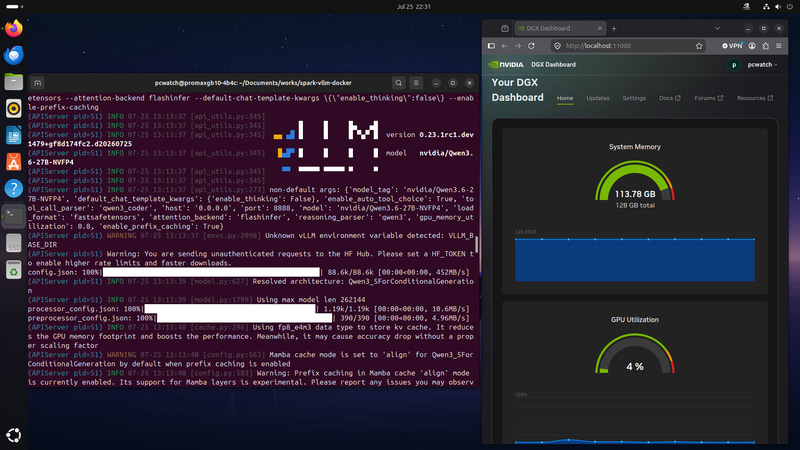Open the Files manager in the dock
The width and height of the screenshot is (800, 450).
(14, 82)
